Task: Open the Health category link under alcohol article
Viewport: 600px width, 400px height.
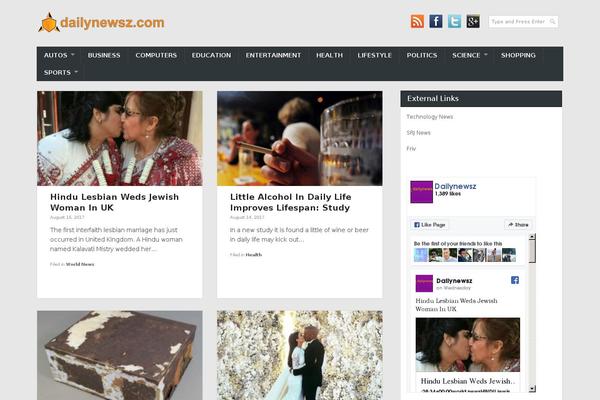Action: [254, 255]
